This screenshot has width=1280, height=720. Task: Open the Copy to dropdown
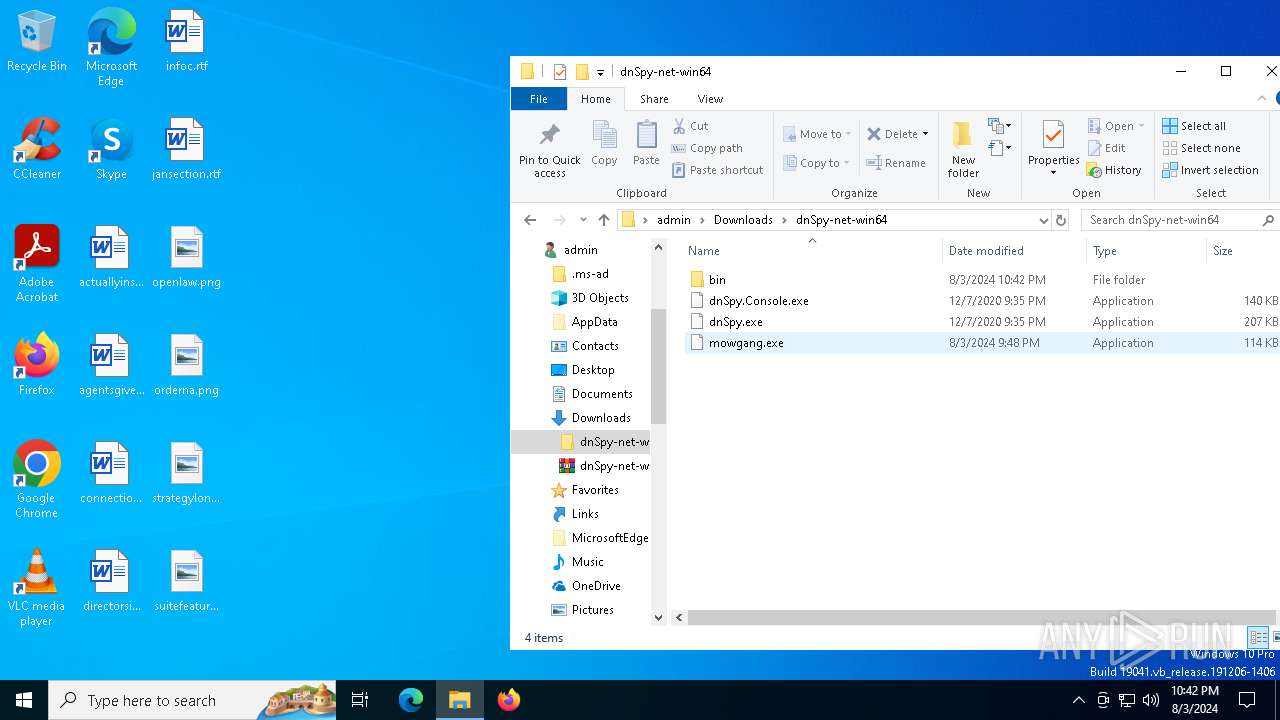click(817, 163)
